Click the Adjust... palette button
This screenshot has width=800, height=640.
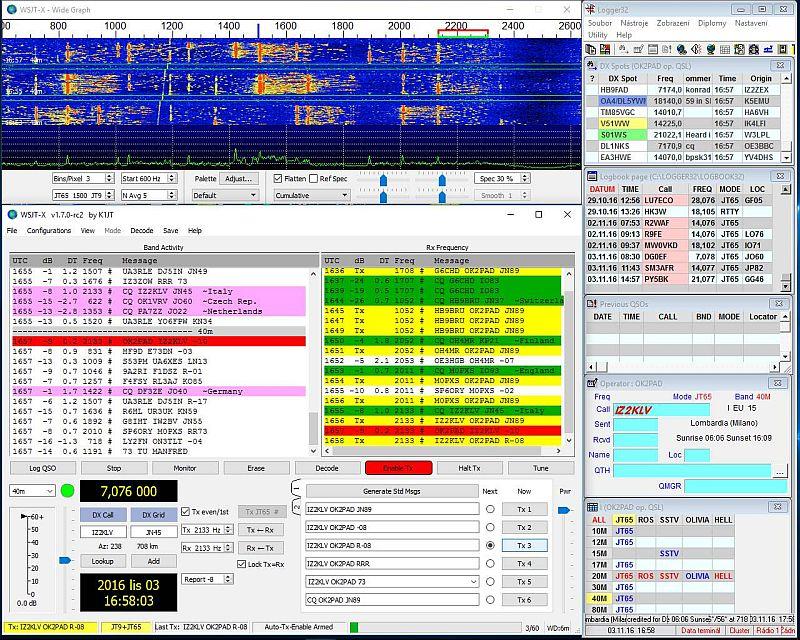238,179
